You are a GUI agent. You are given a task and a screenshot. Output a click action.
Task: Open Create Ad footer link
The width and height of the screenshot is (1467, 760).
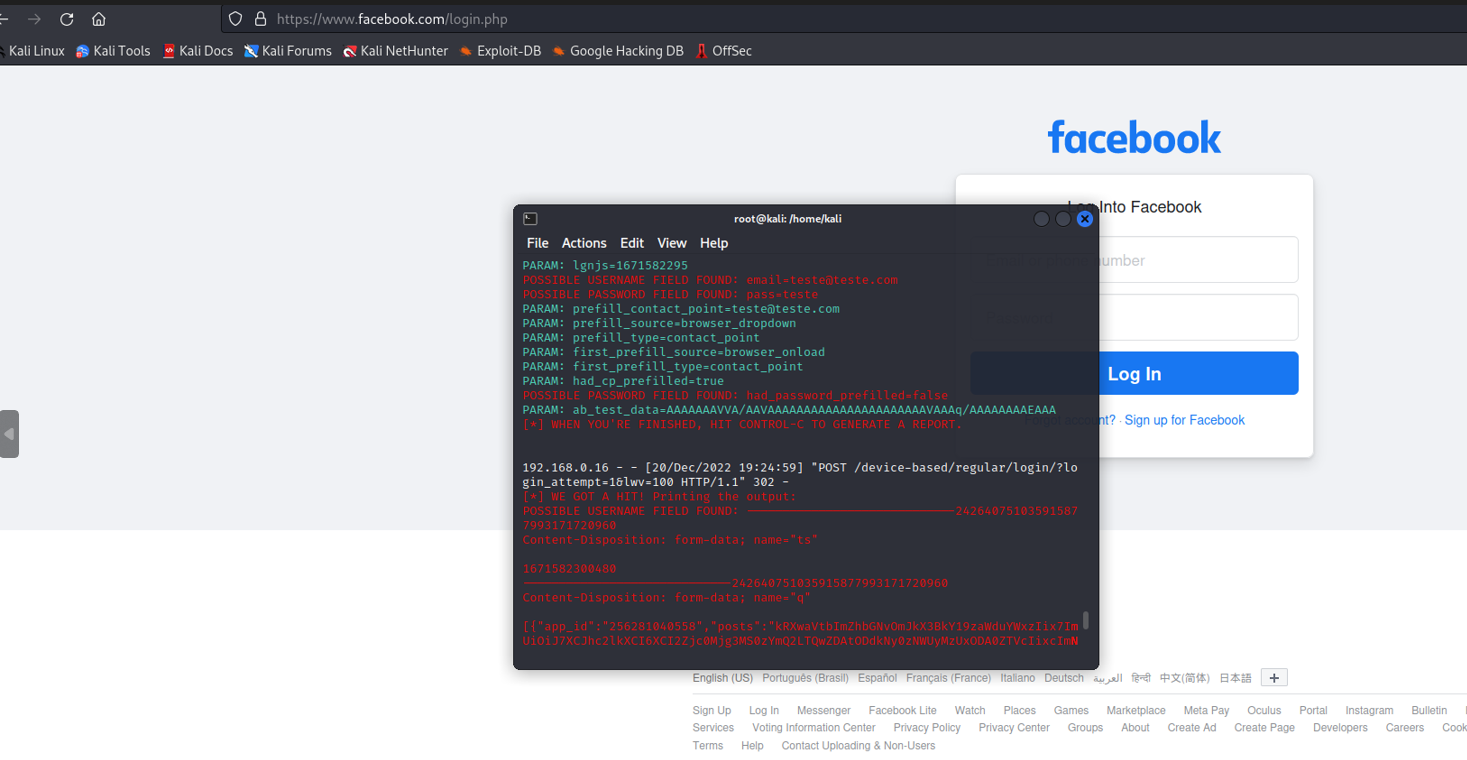(1192, 728)
